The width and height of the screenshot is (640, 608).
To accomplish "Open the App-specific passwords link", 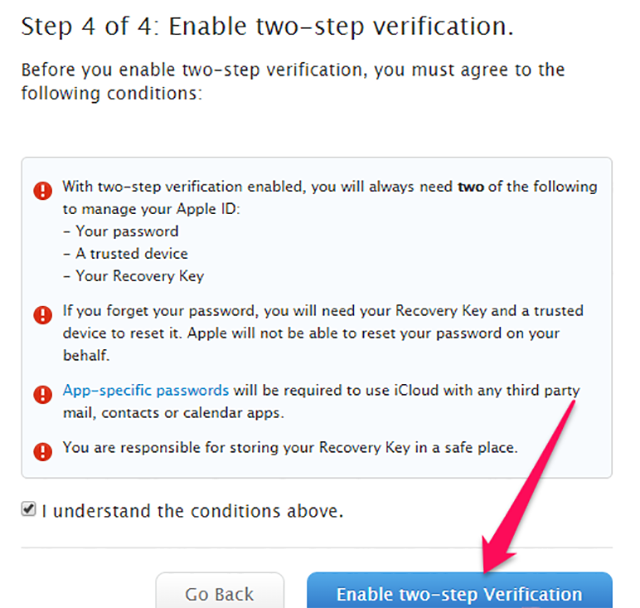I will pyautogui.click(x=146, y=391).
